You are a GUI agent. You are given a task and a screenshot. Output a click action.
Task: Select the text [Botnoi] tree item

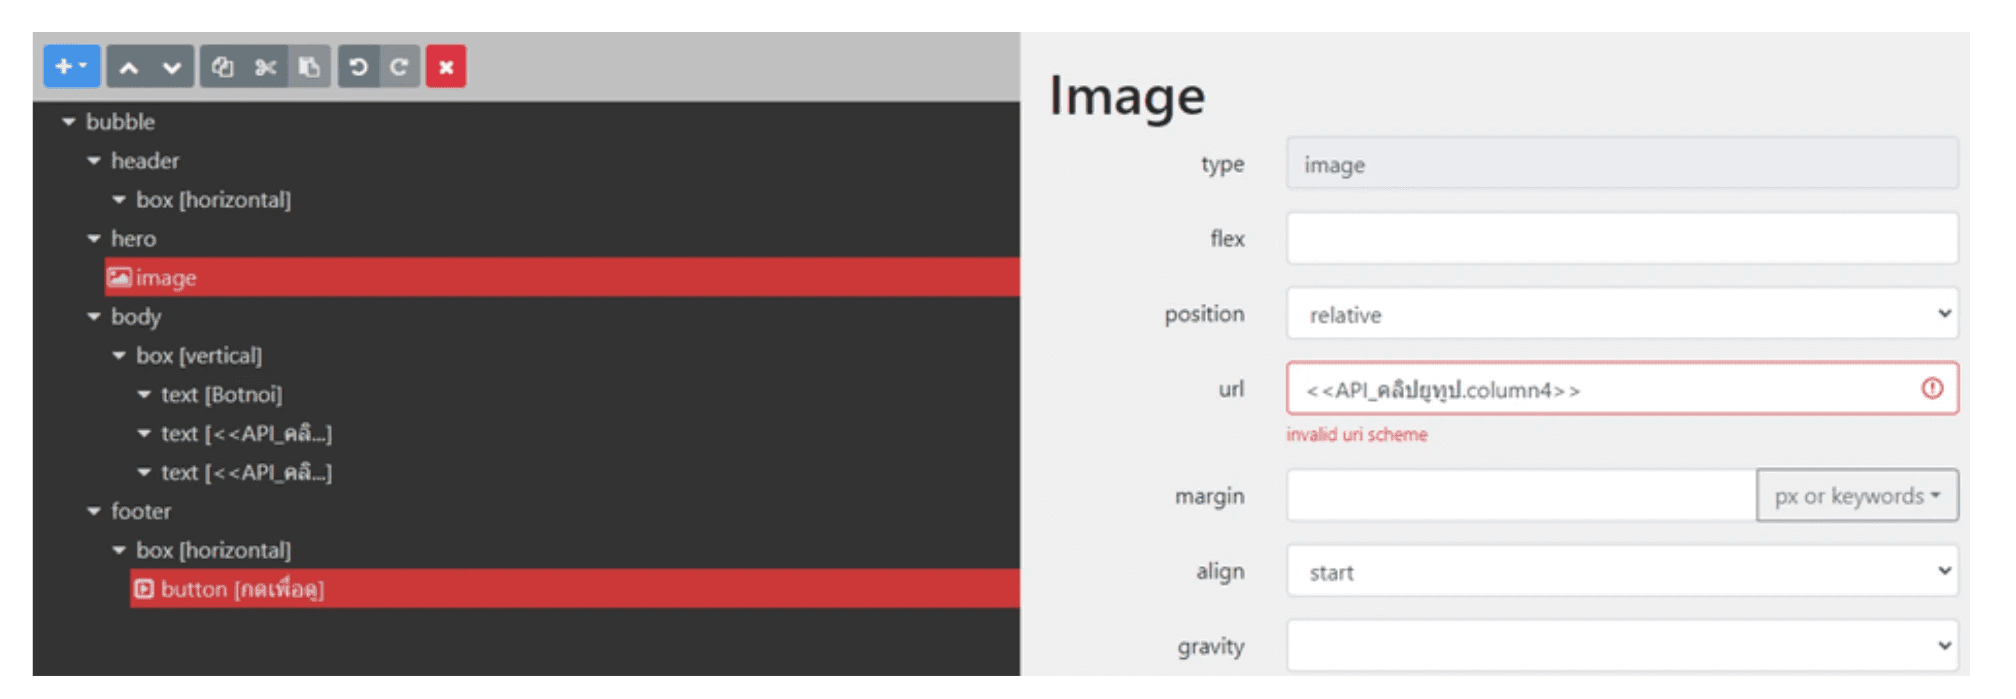(x=221, y=394)
